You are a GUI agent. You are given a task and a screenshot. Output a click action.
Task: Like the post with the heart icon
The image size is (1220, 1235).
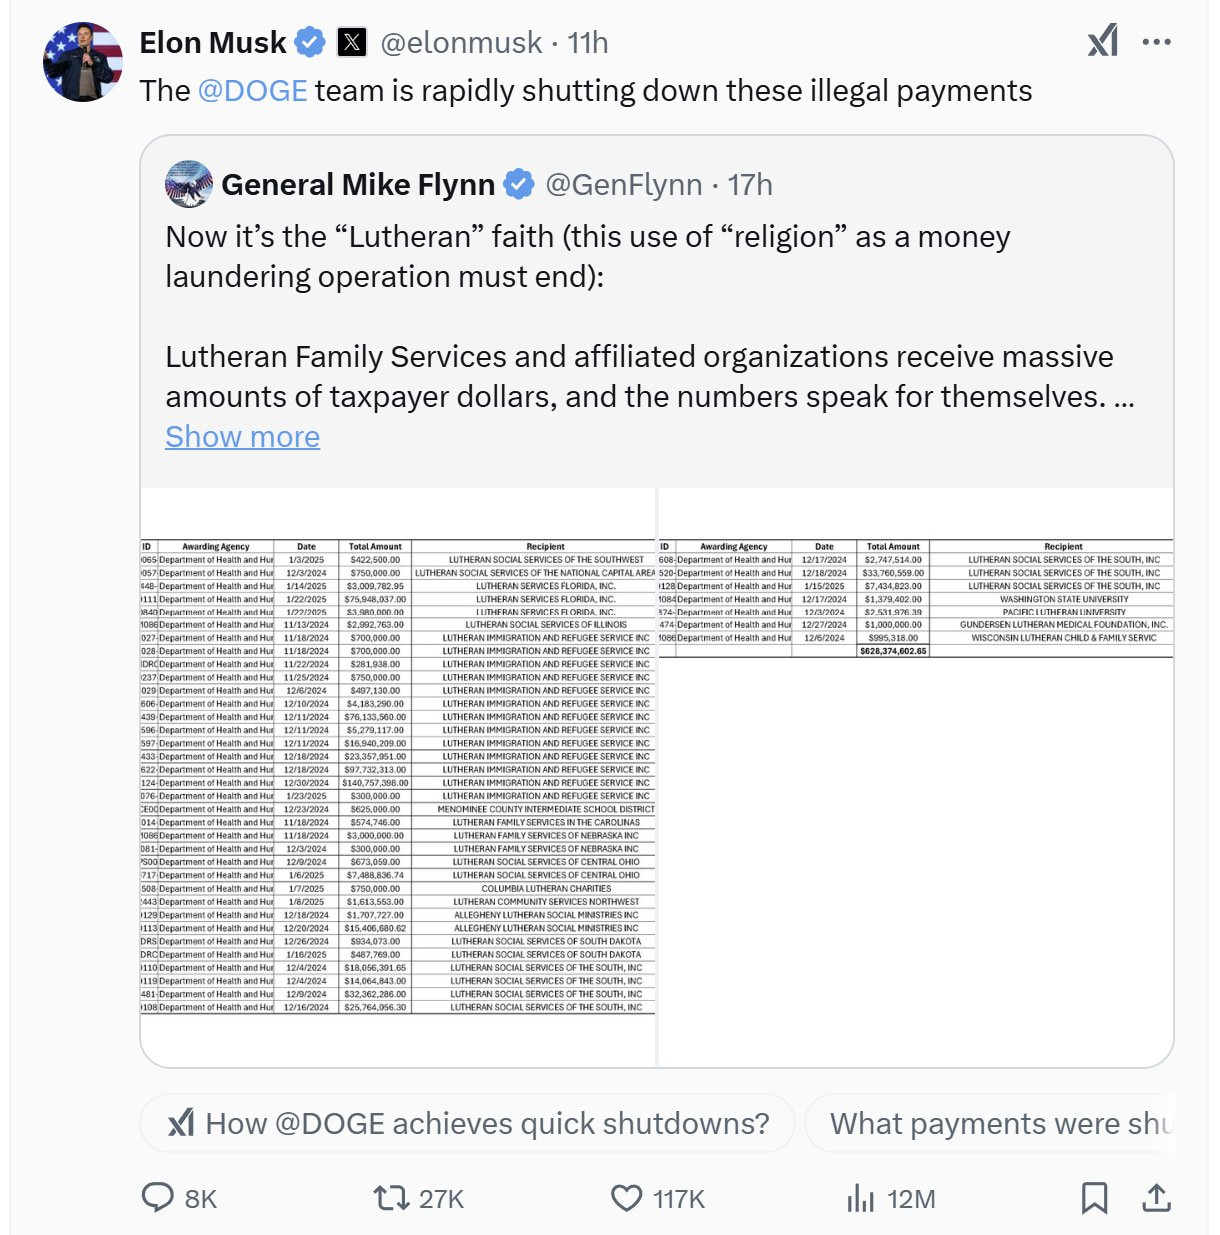[x=625, y=1197]
